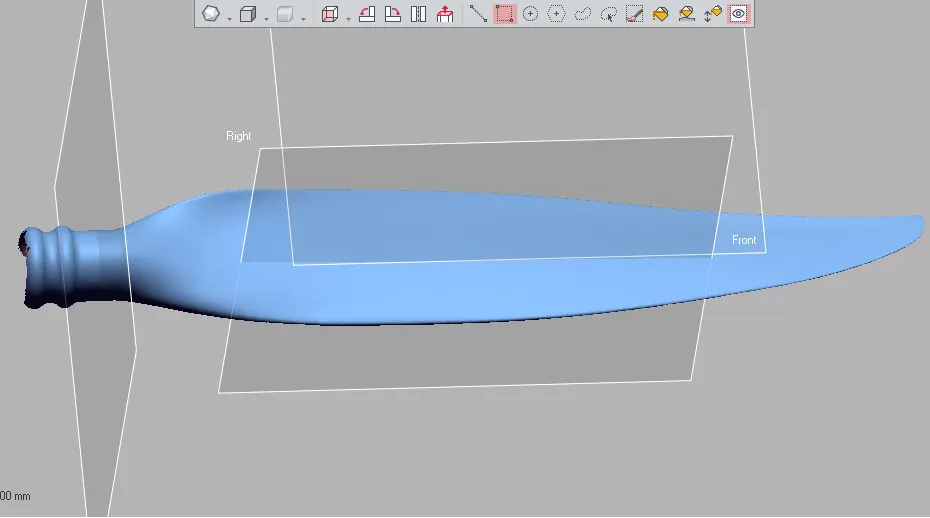Toggle the Visible Only eye button

[x=739, y=14]
